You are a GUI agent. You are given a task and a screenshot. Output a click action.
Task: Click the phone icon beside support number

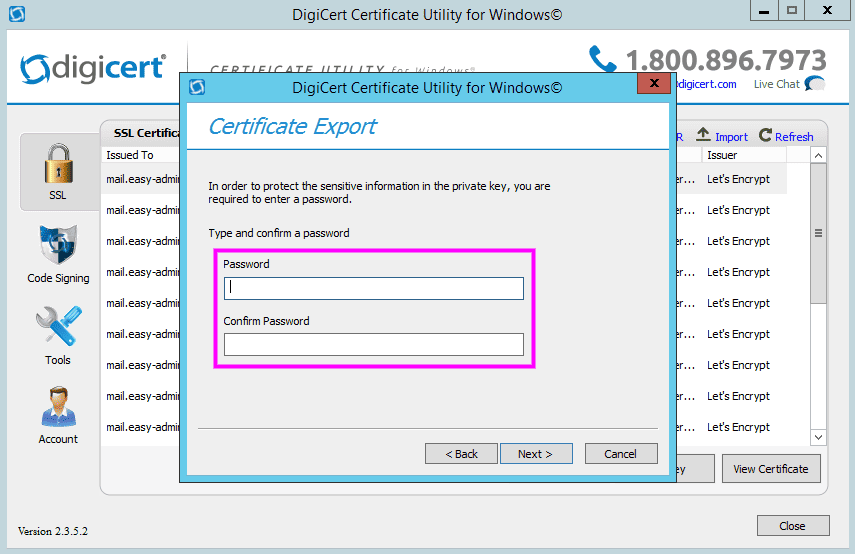click(603, 59)
